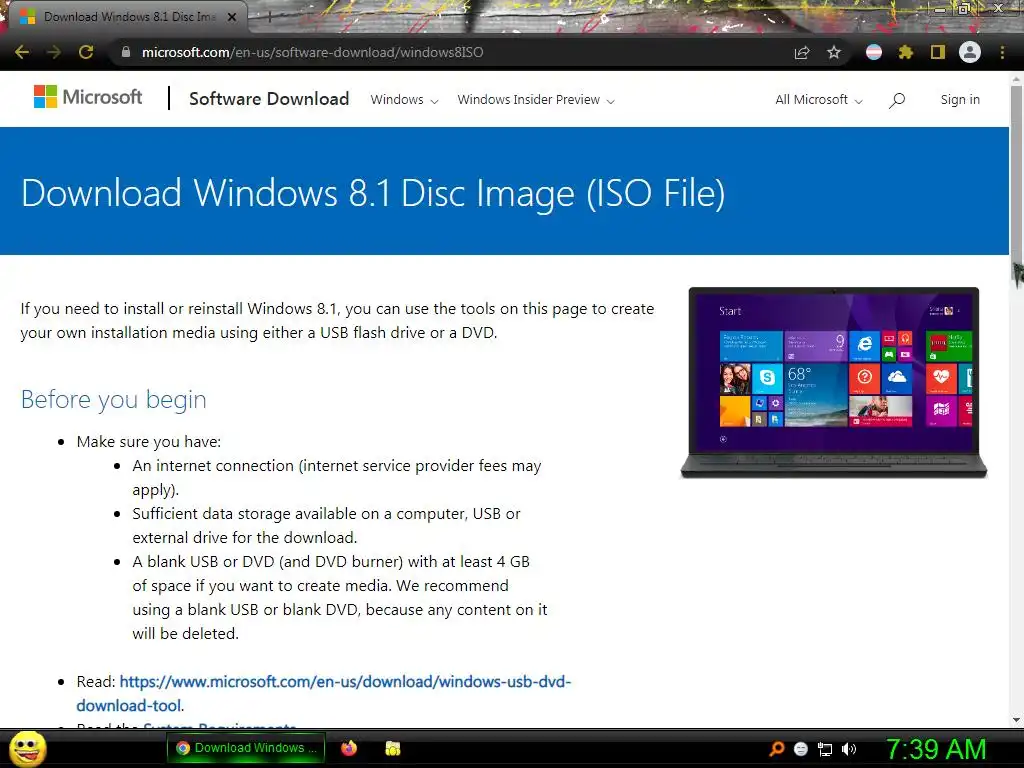Image resolution: width=1024 pixels, height=768 pixels.
Task: Reload the current page
Action: (x=86, y=52)
